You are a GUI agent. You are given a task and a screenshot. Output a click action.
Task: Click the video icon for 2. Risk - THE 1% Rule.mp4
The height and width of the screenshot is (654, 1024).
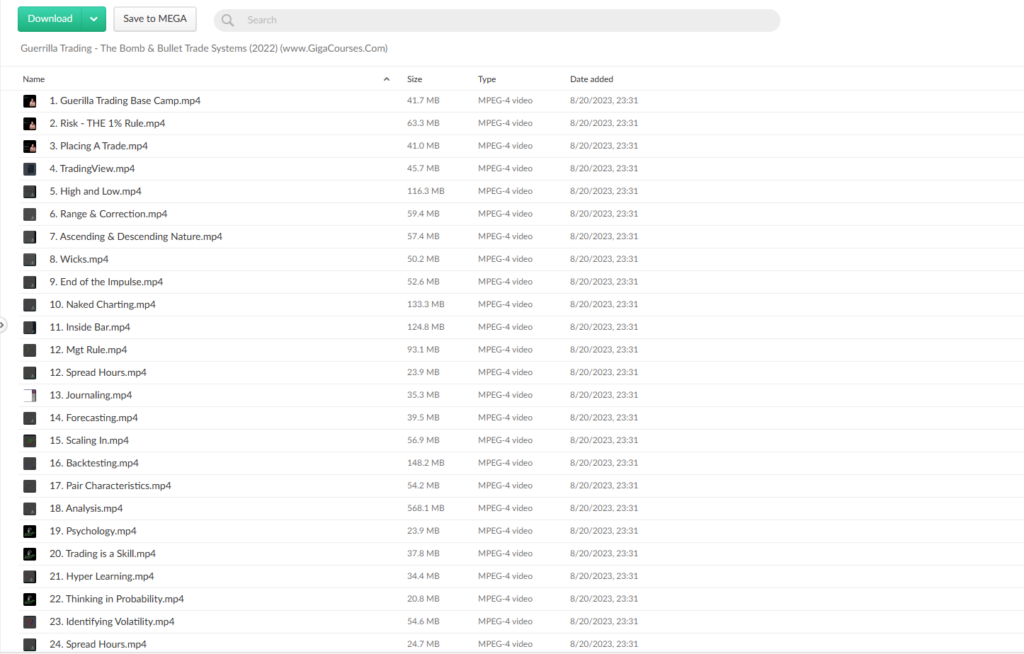[30, 124]
